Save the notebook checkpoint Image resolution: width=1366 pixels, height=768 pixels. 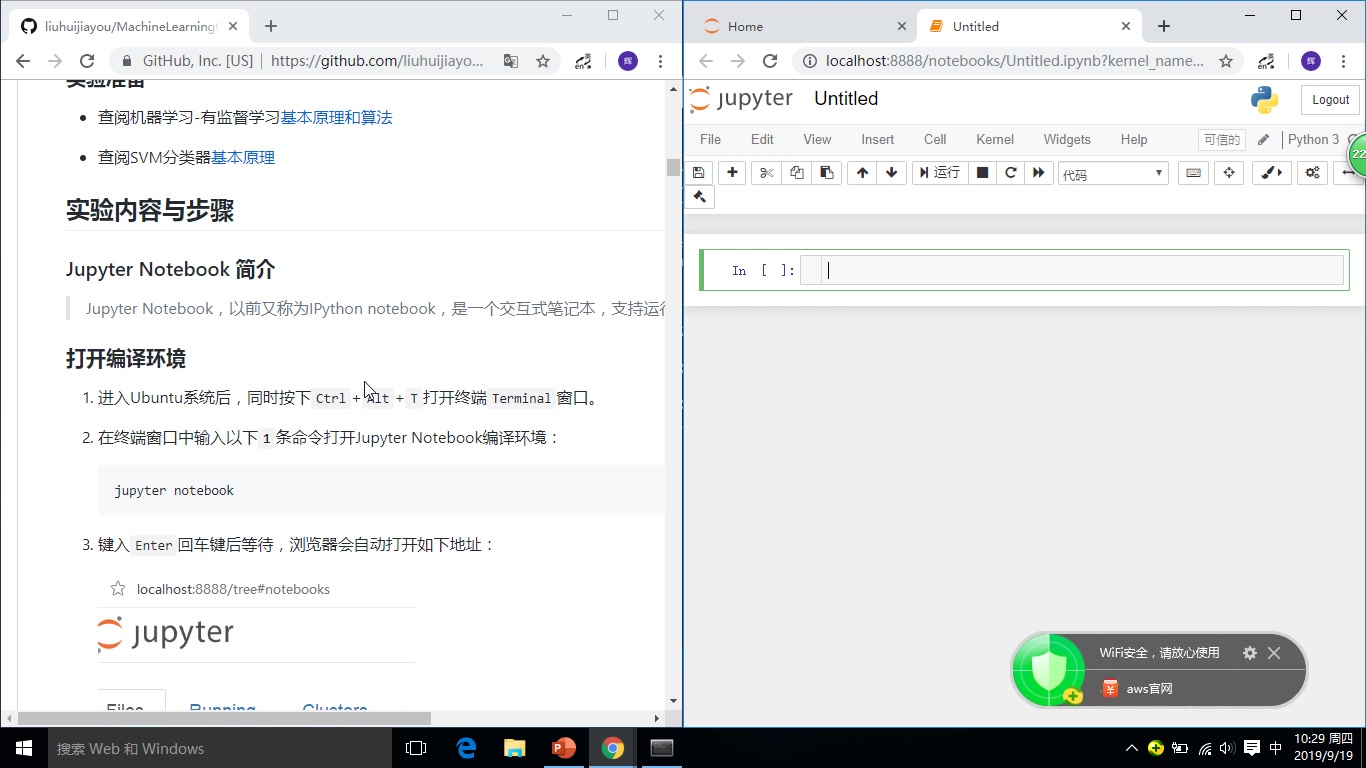(699, 173)
